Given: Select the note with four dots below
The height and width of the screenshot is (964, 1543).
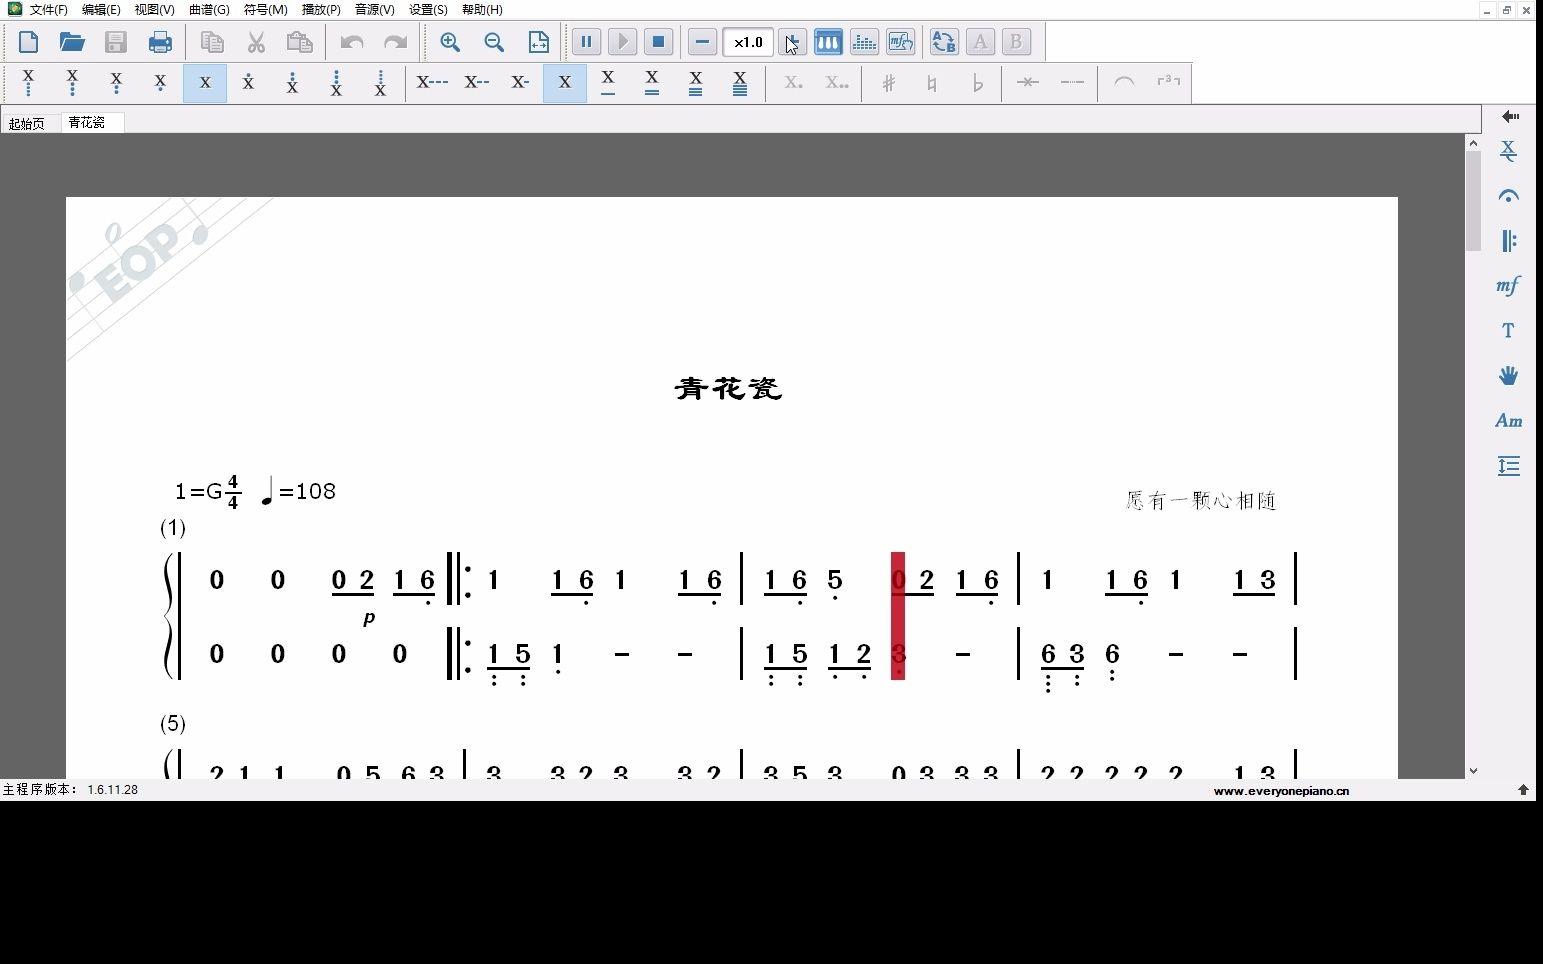Looking at the screenshot, I should pyautogui.click(x=28, y=83).
